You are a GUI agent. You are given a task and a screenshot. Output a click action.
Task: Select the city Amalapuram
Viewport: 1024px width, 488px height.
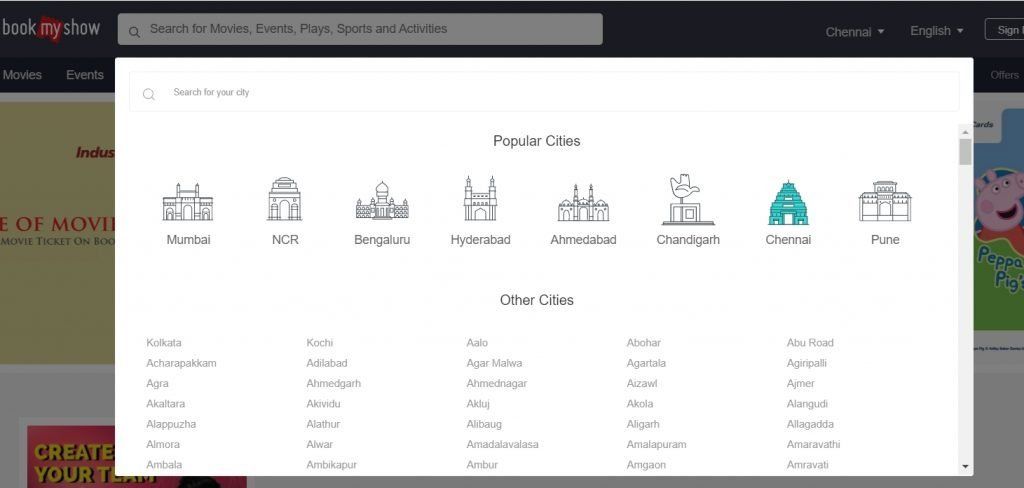(656, 444)
